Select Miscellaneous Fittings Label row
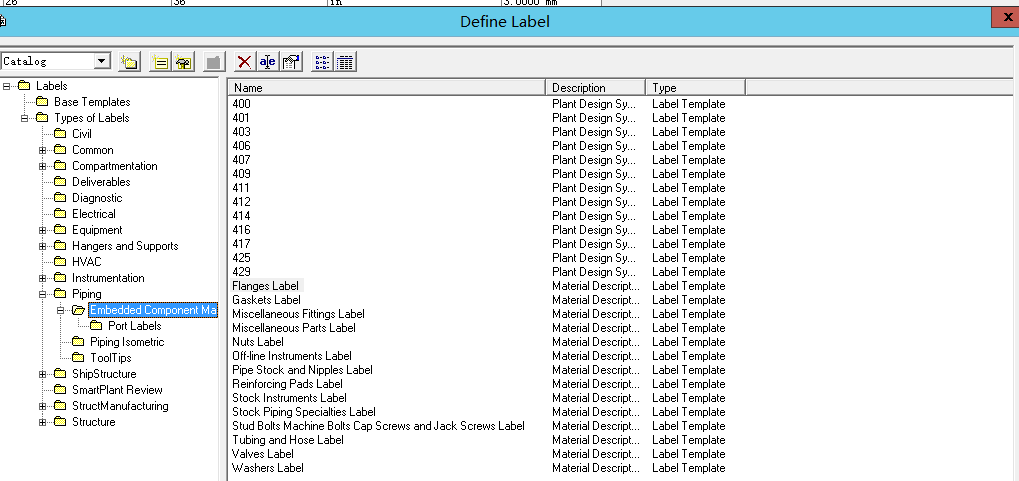This screenshot has width=1019, height=481. point(298,314)
